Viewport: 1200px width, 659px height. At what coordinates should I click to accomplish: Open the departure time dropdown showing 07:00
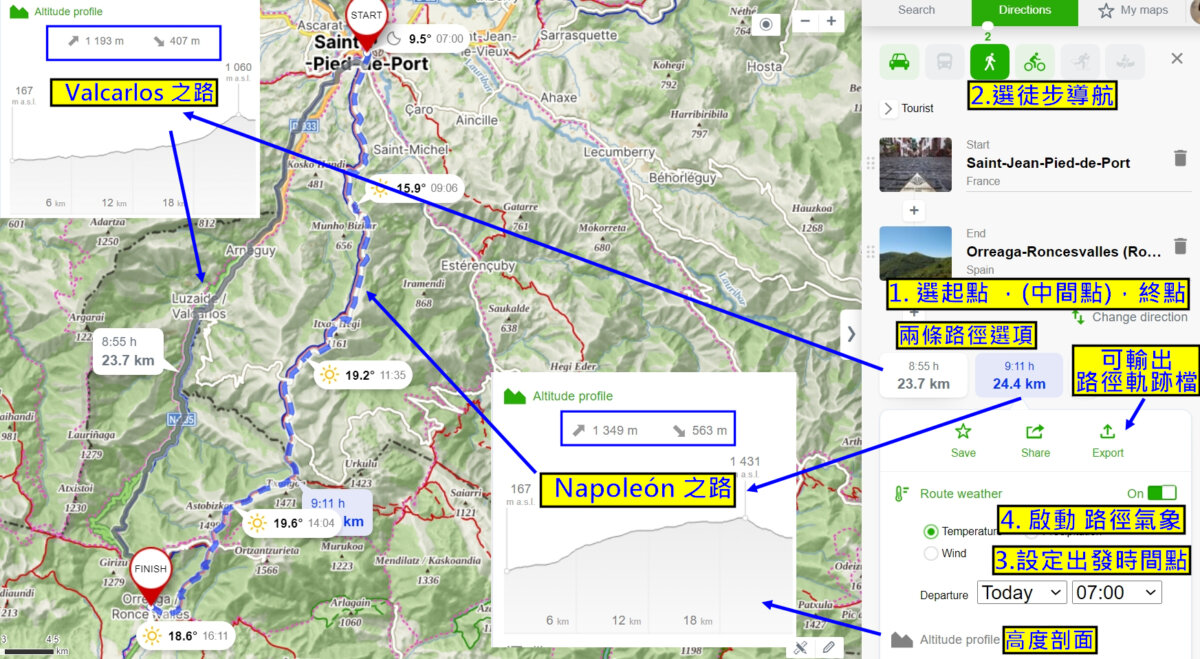pos(1116,593)
